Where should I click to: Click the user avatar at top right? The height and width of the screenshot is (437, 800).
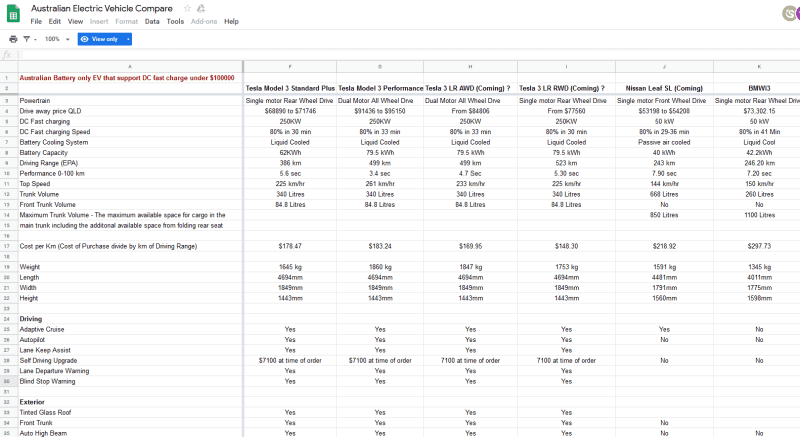(x=792, y=13)
